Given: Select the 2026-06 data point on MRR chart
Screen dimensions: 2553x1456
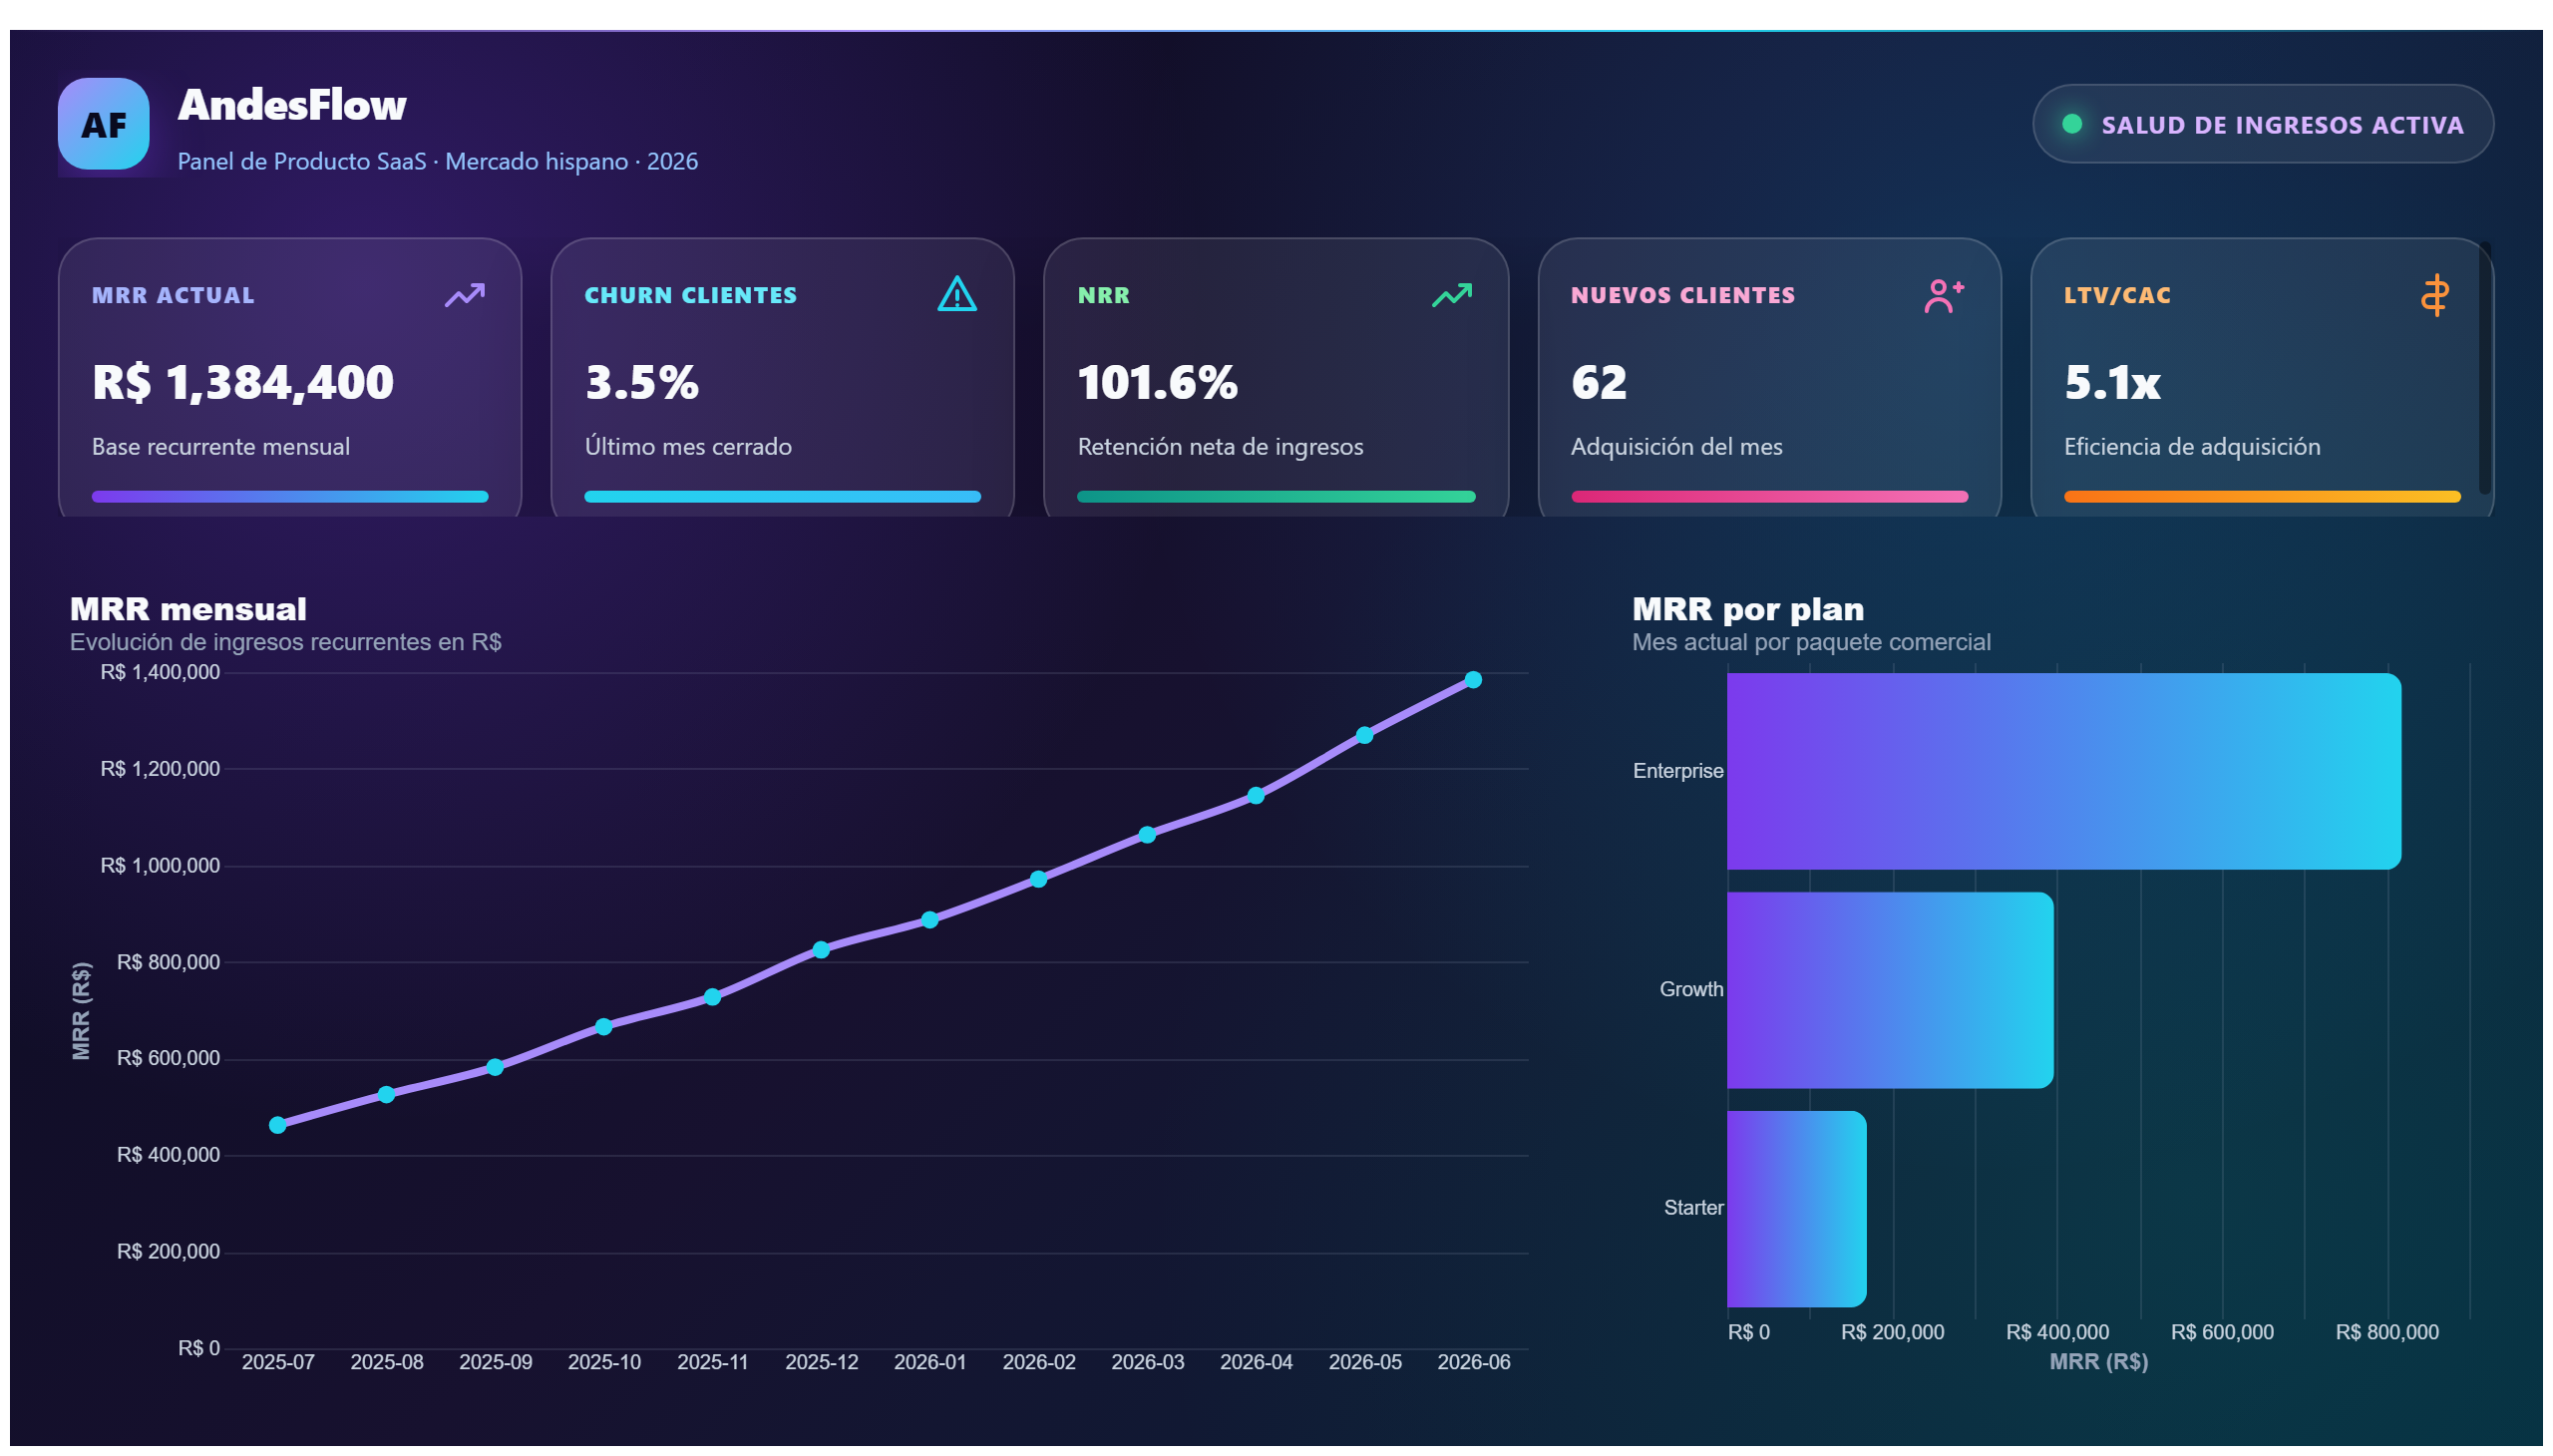Looking at the screenshot, I should point(1473,680).
